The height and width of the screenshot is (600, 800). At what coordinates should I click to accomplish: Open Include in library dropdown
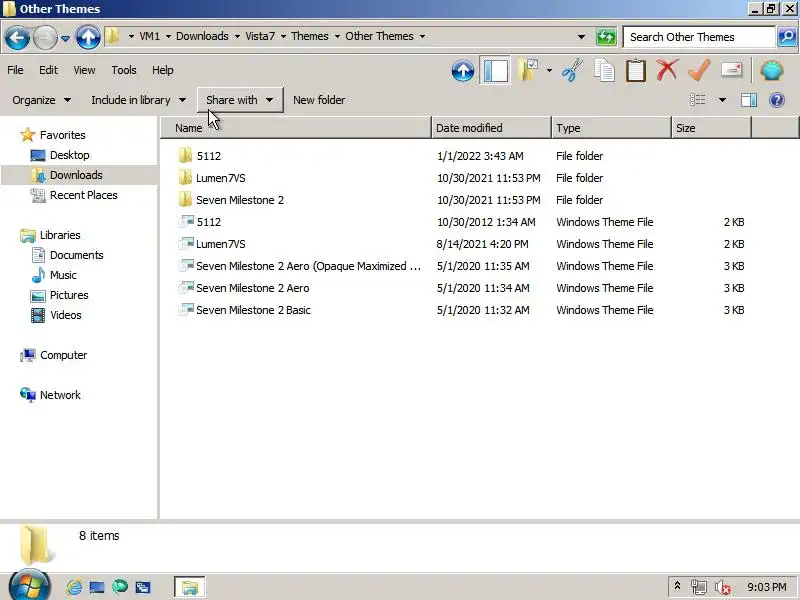coord(138,100)
